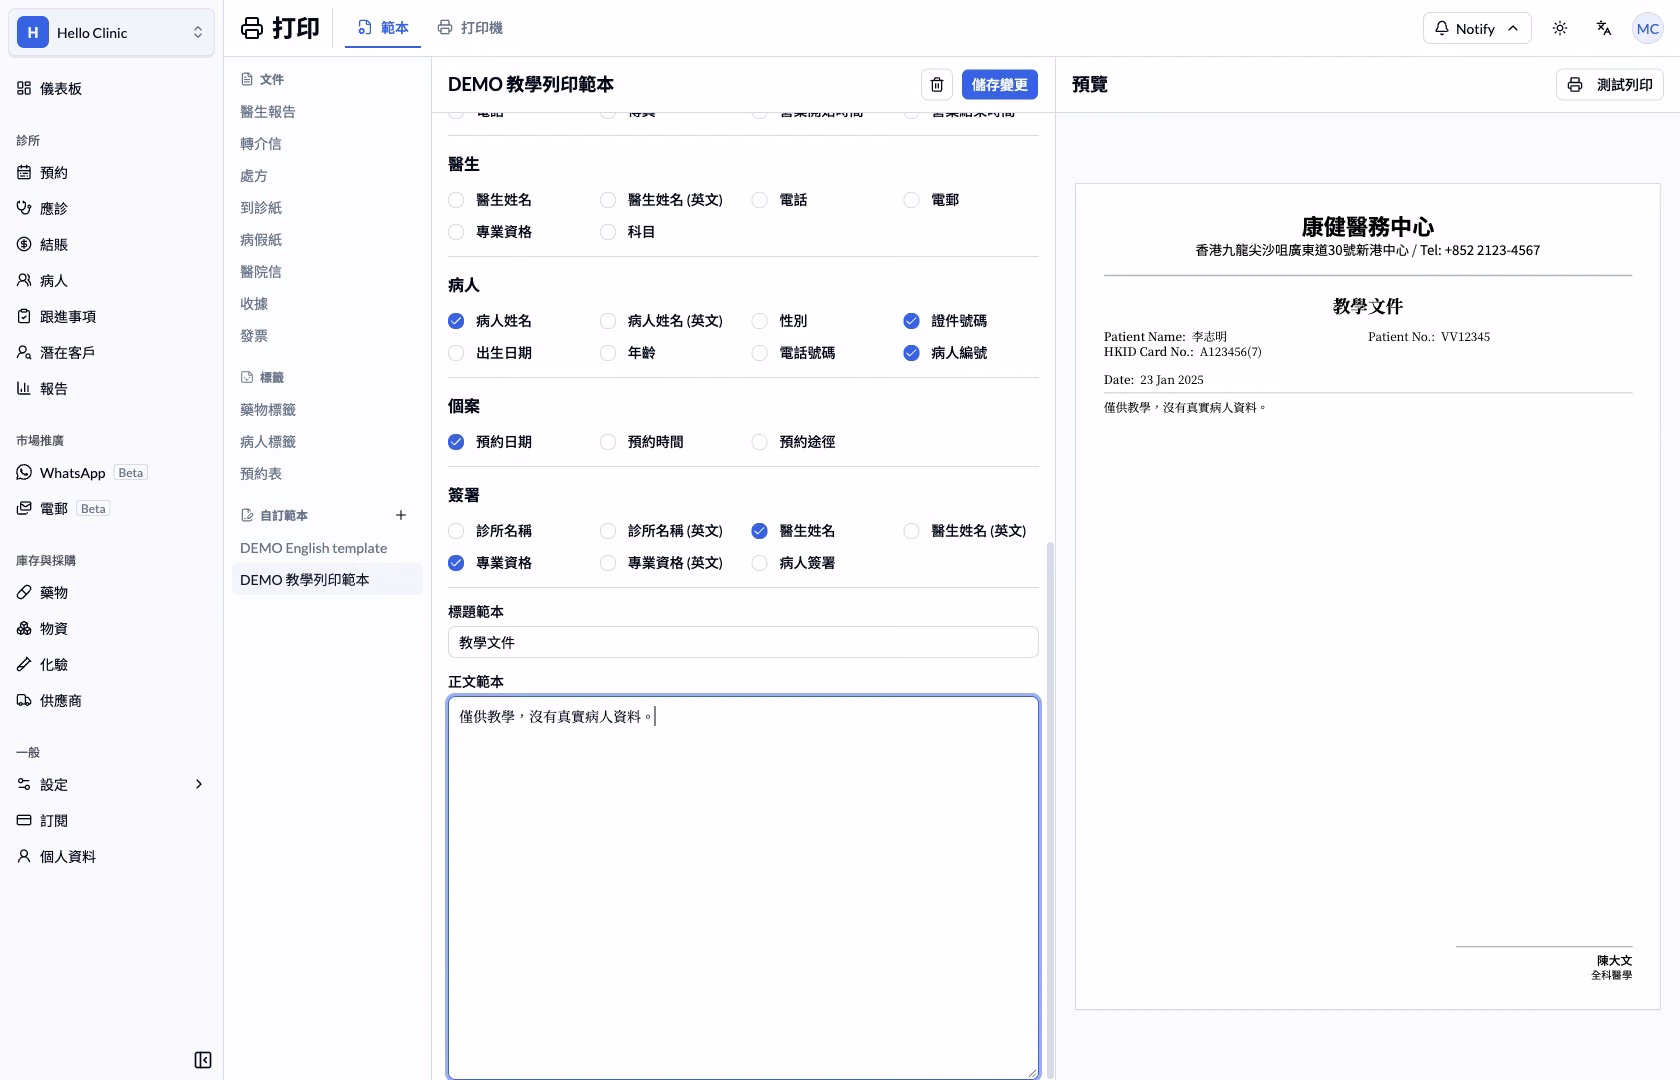Click the 標題範本 title input field
The height and width of the screenshot is (1080, 1680).
743,642
